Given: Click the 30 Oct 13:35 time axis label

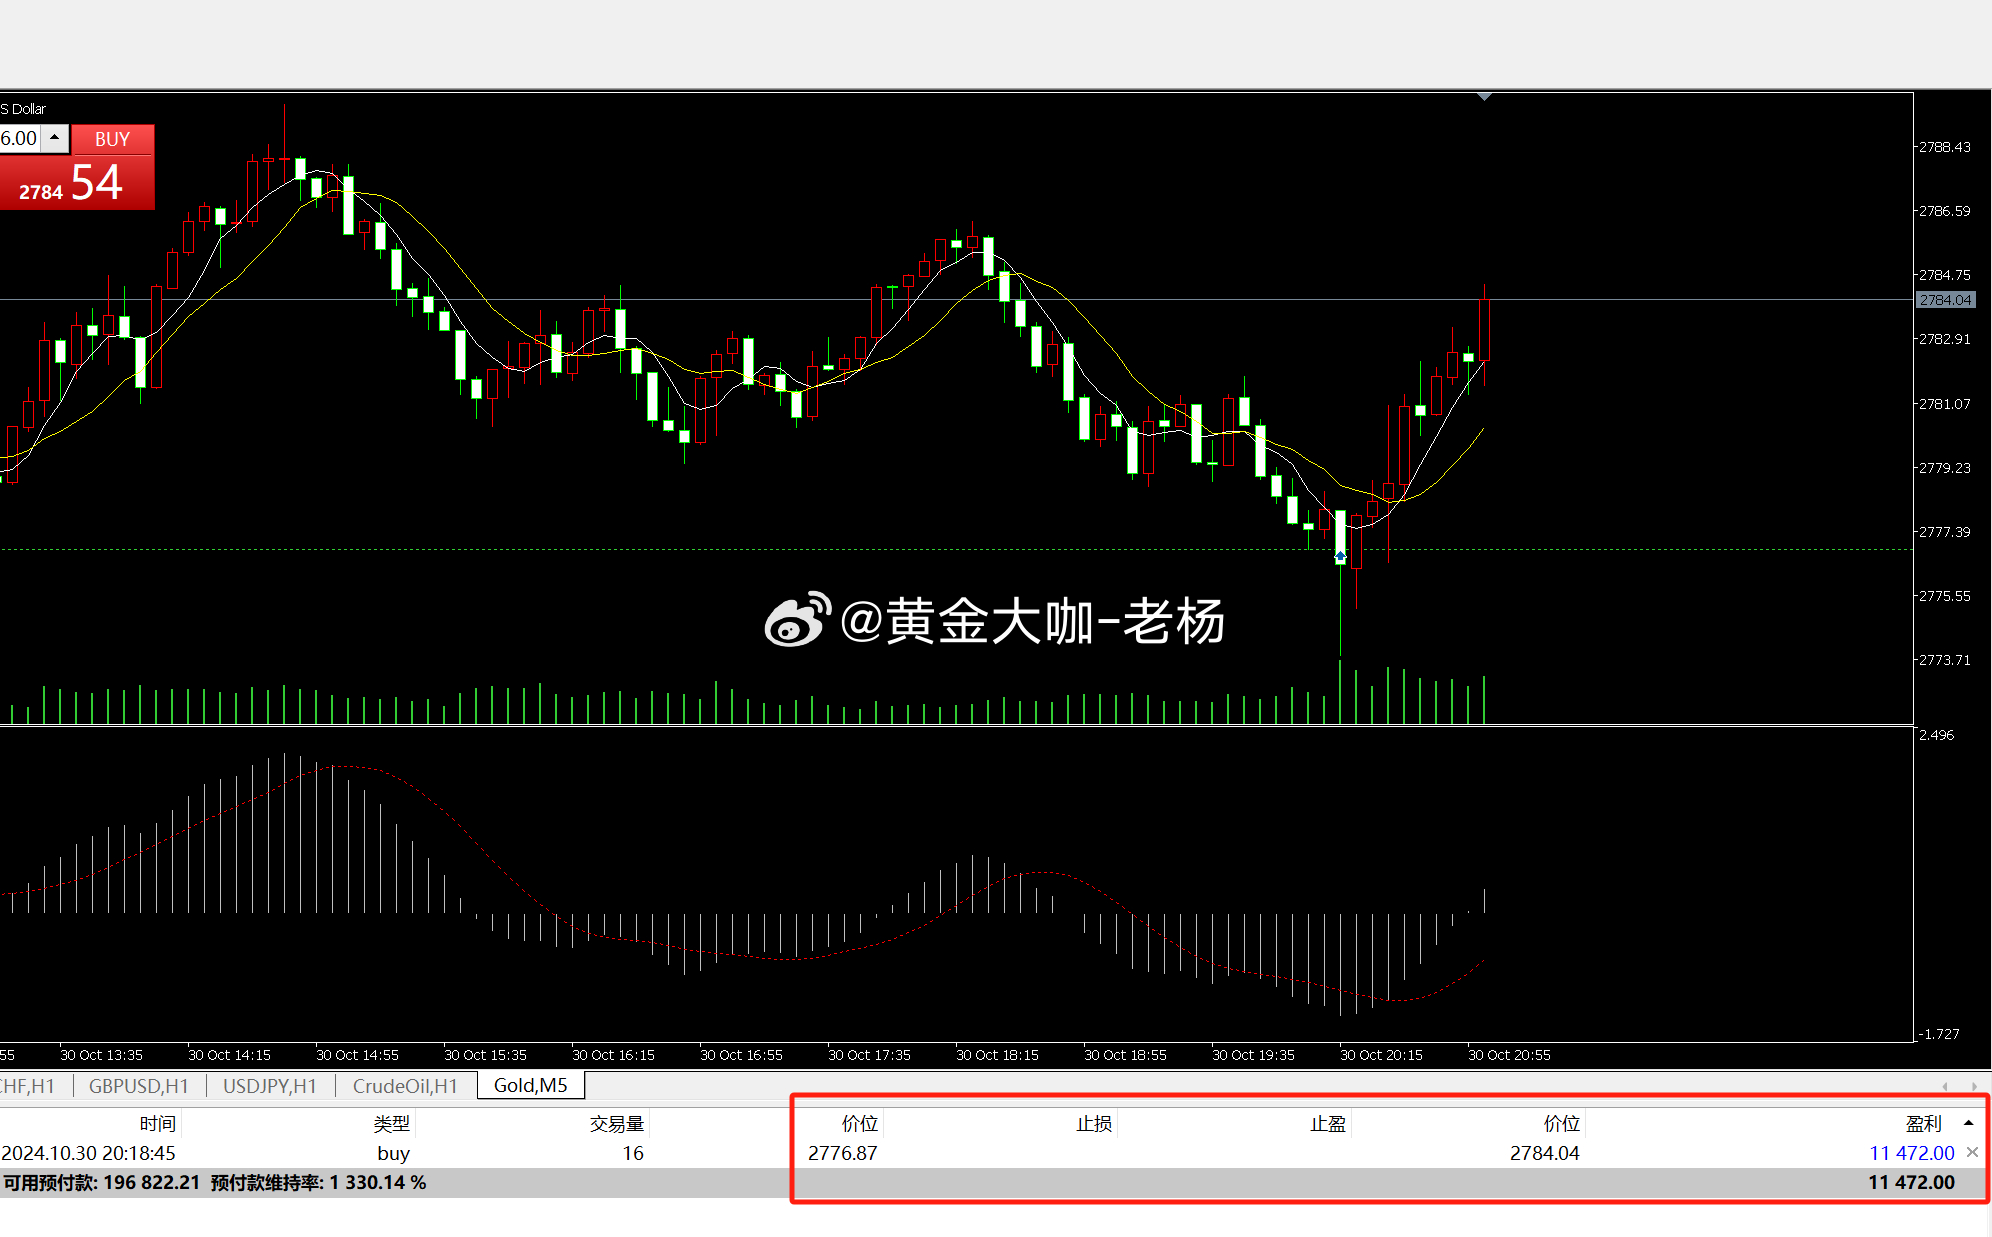Looking at the screenshot, I should click(101, 1055).
